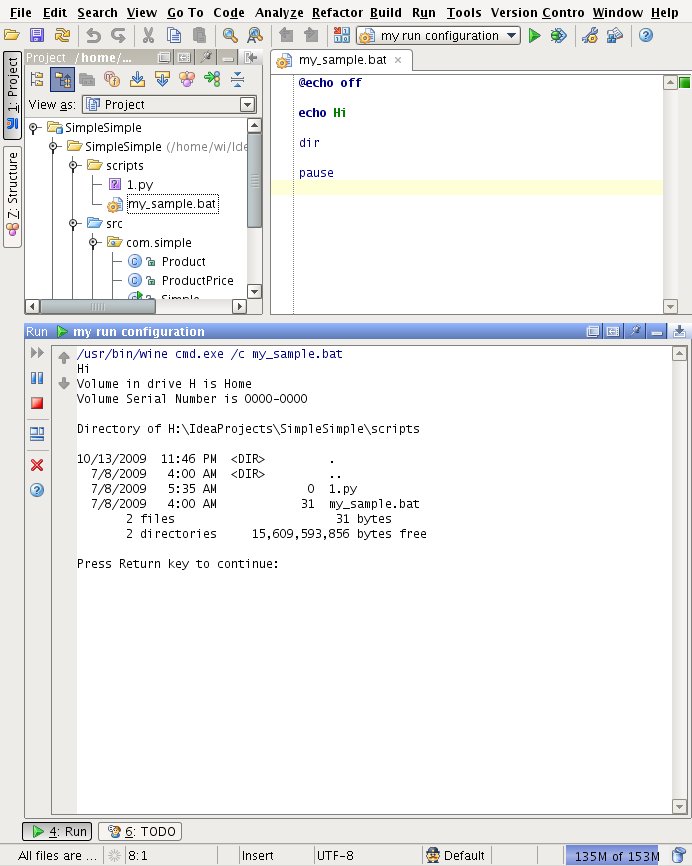This screenshot has height=866, width=692.
Task: Open the 1: Project side tab
Action: 12,95
